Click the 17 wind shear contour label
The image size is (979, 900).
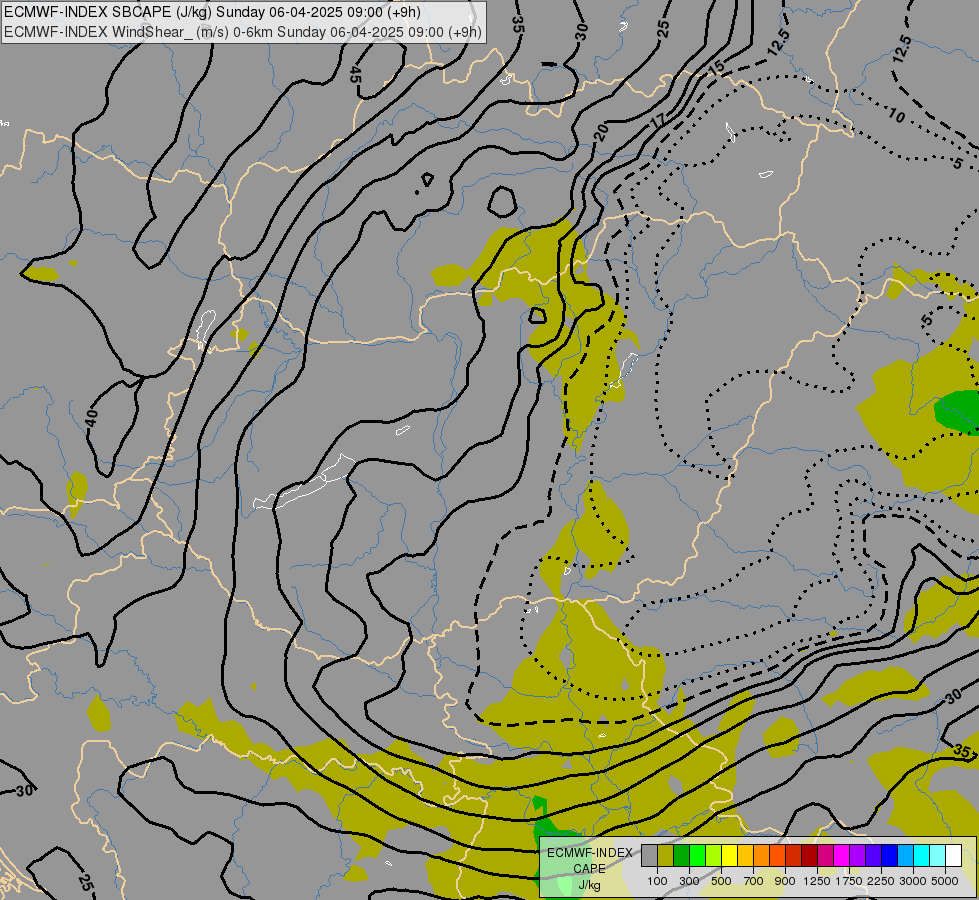tap(658, 120)
